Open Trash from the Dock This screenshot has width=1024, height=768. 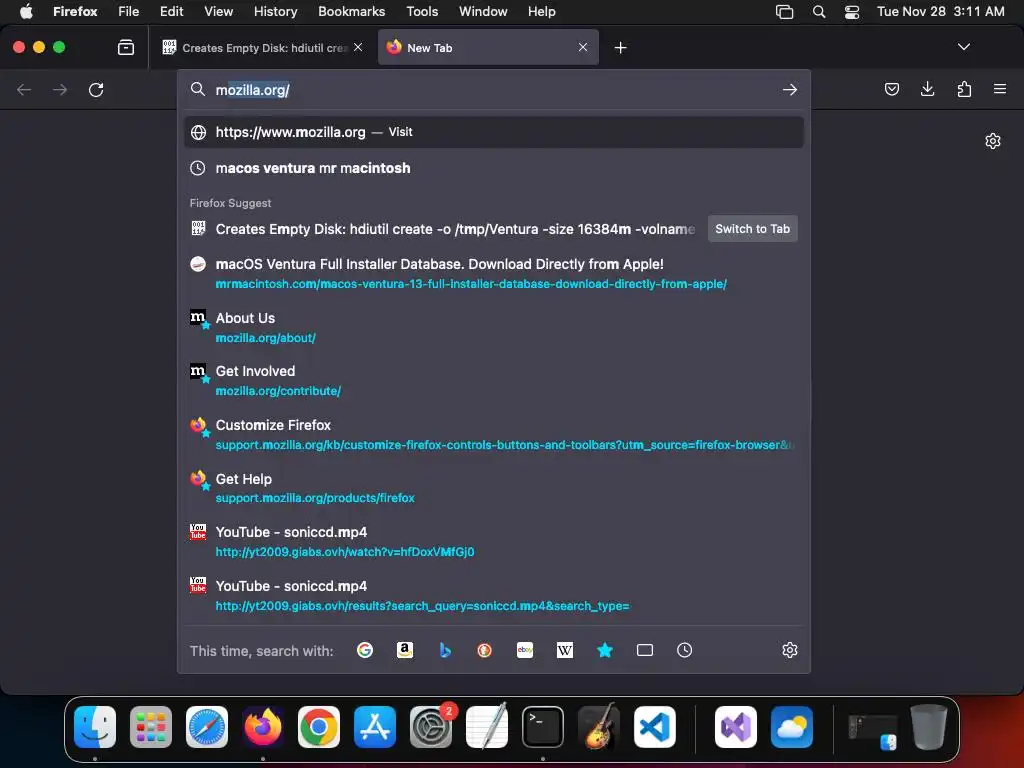pos(929,727)
